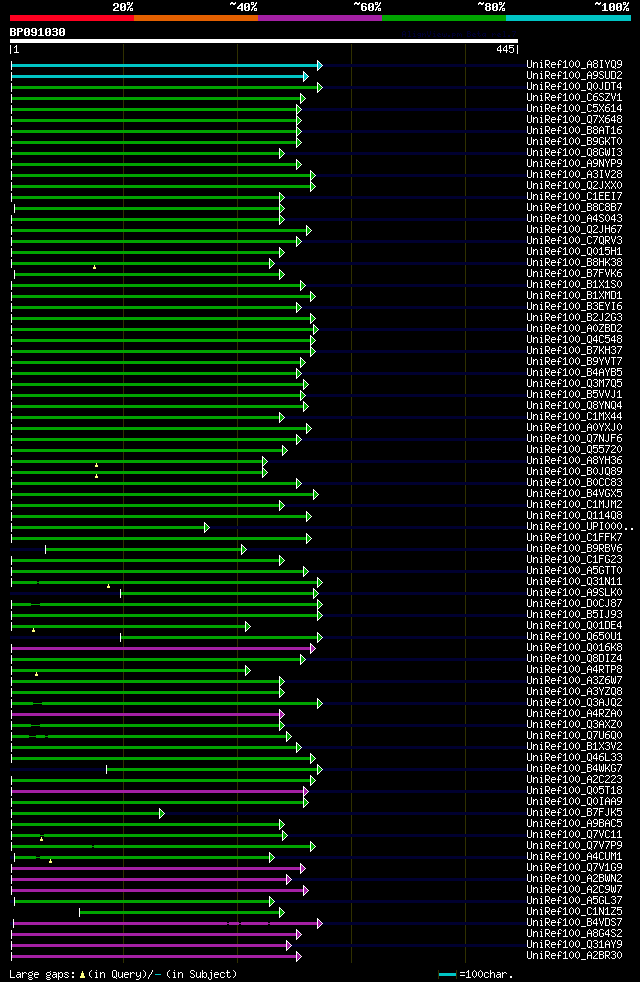Click the cyan 100char scale bar
640x982 pixels.
(x=447, y=975)
